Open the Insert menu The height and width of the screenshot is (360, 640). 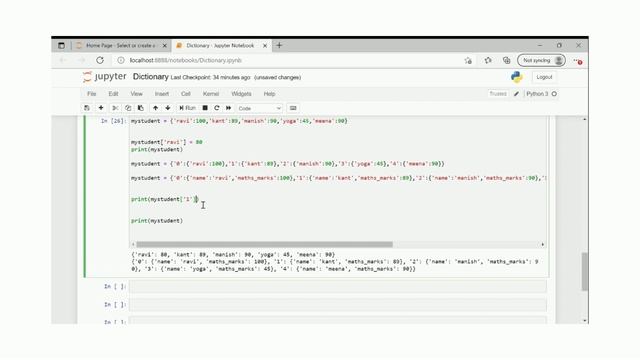pos(162,94)
